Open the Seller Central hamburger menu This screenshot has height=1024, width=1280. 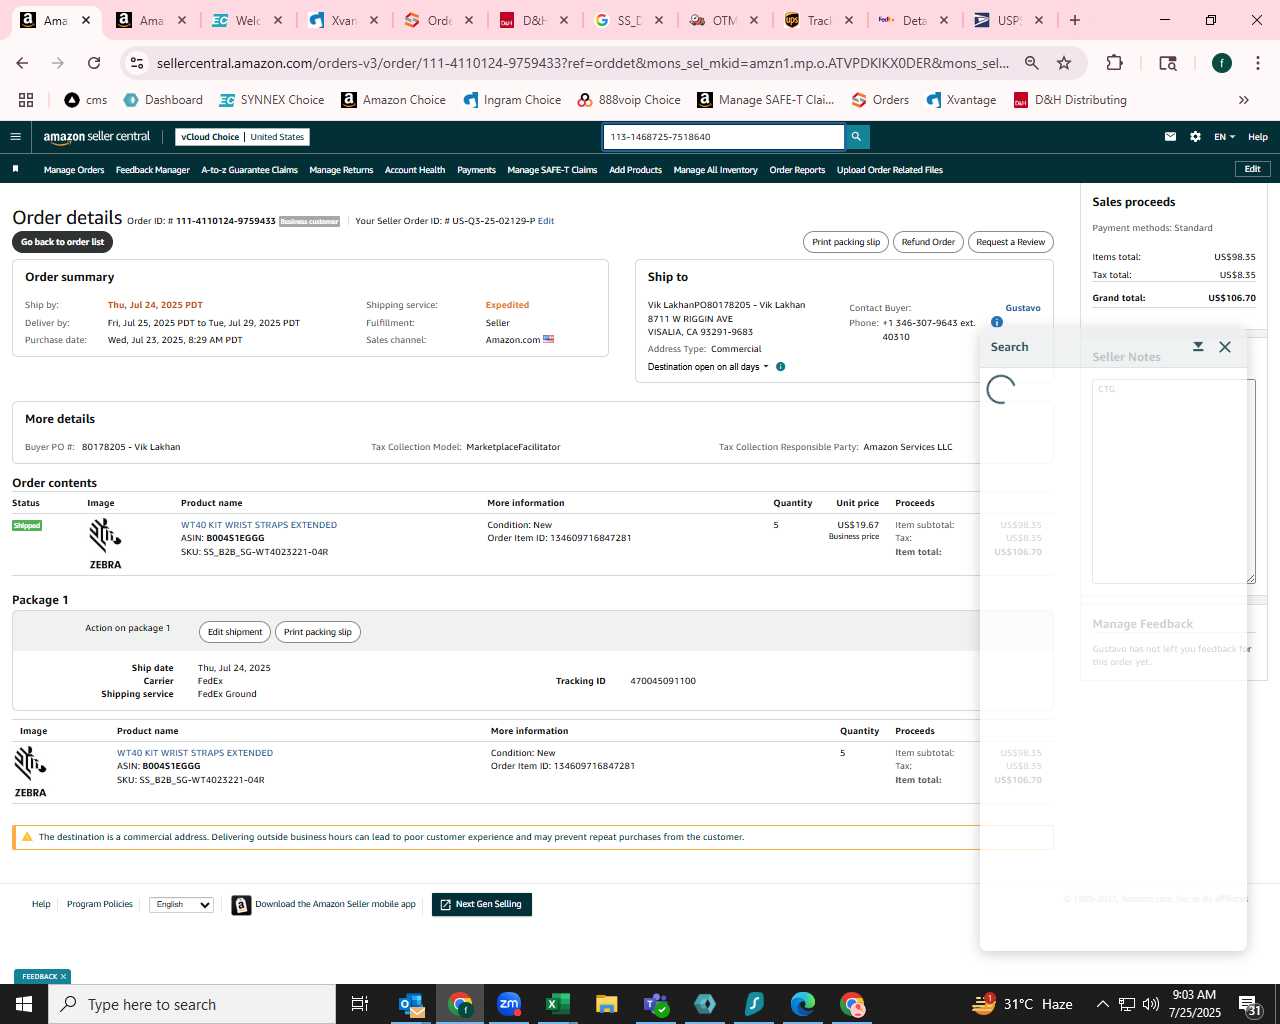point(15,137)
